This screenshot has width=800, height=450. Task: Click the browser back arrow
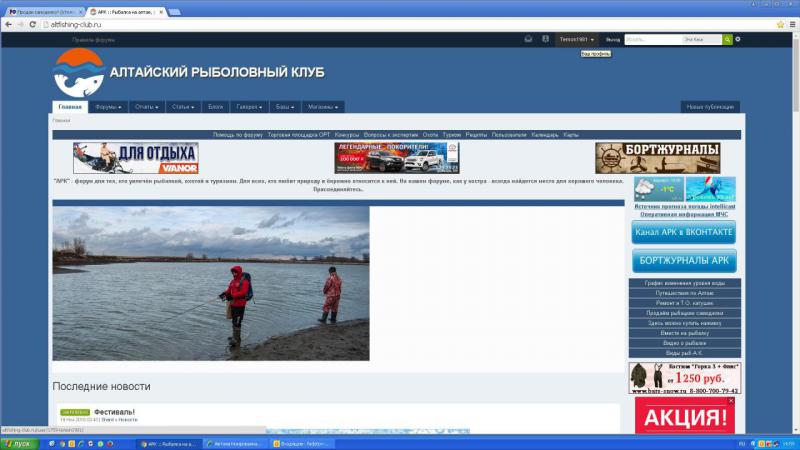pyautogui.click(x=8, y=24)
